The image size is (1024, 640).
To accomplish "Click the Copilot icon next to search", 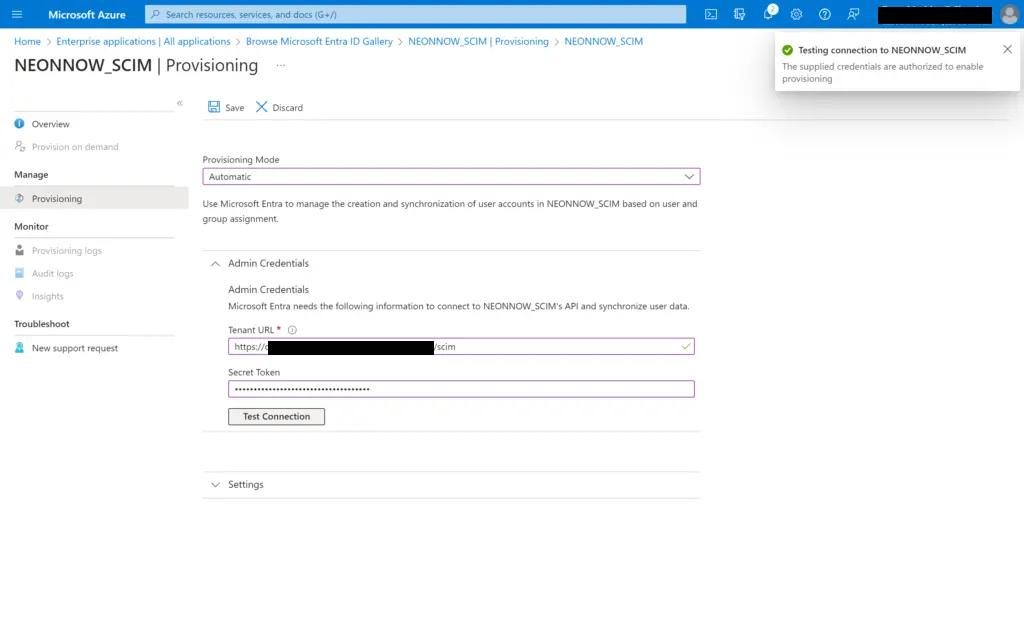I will click(x=740, y=14).
